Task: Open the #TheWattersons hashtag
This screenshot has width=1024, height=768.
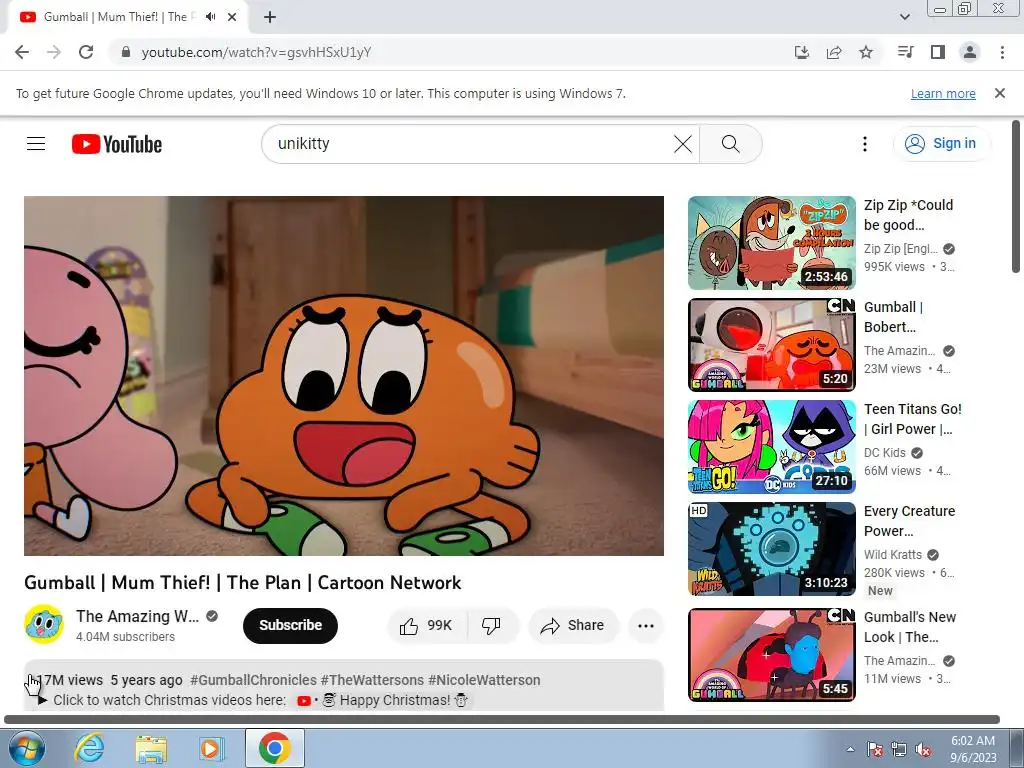Action: pyautogui.click(x=372, y=680)
